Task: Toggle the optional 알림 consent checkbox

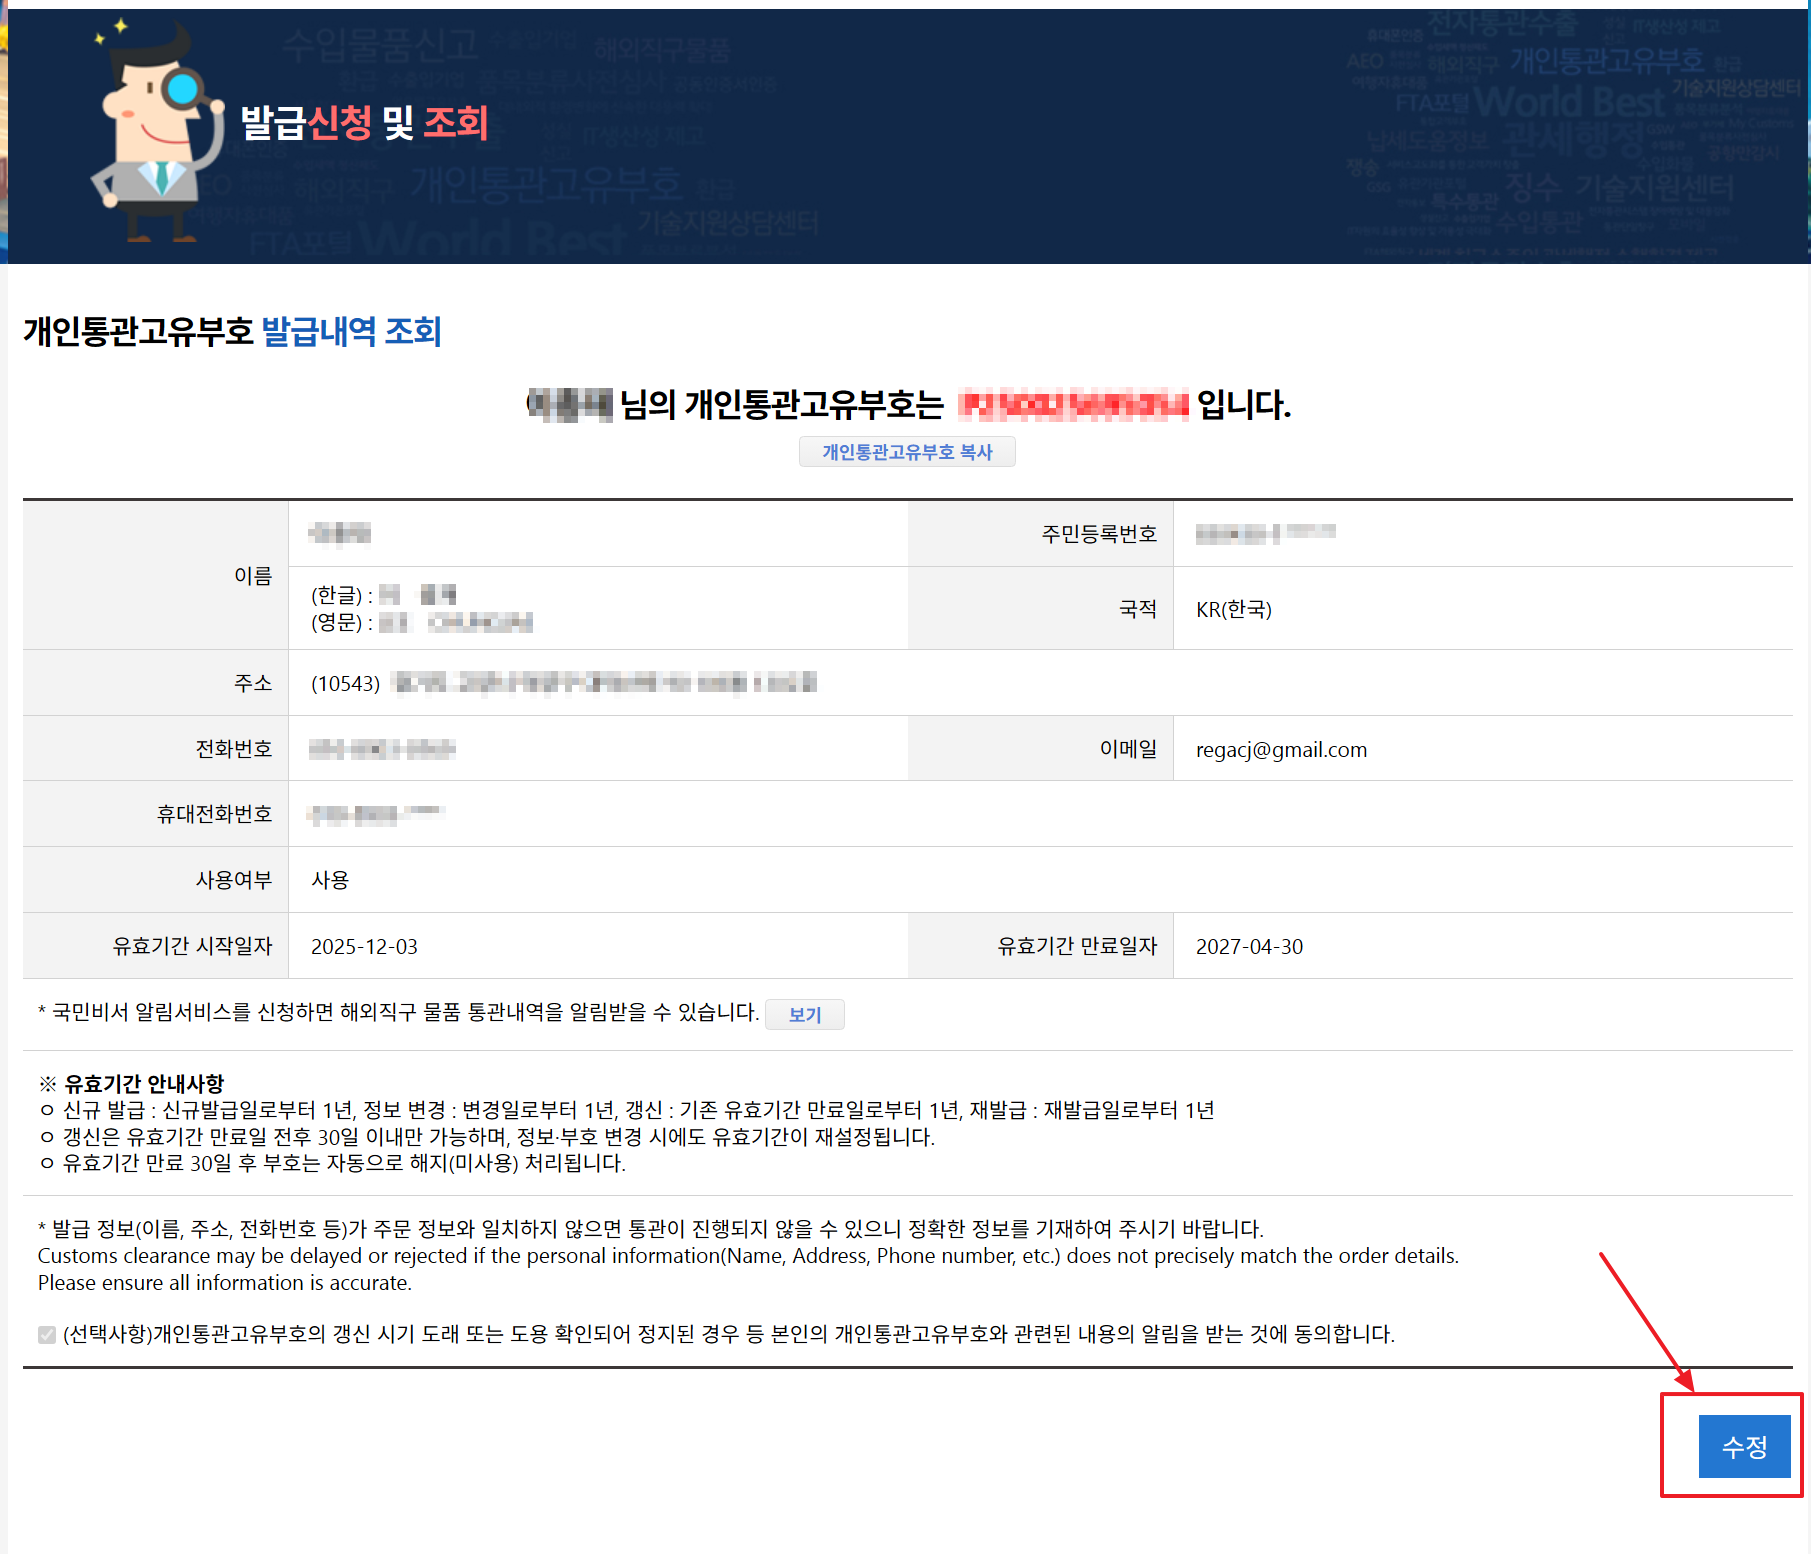Action: pyautogui.click(x=47, y=1334)
